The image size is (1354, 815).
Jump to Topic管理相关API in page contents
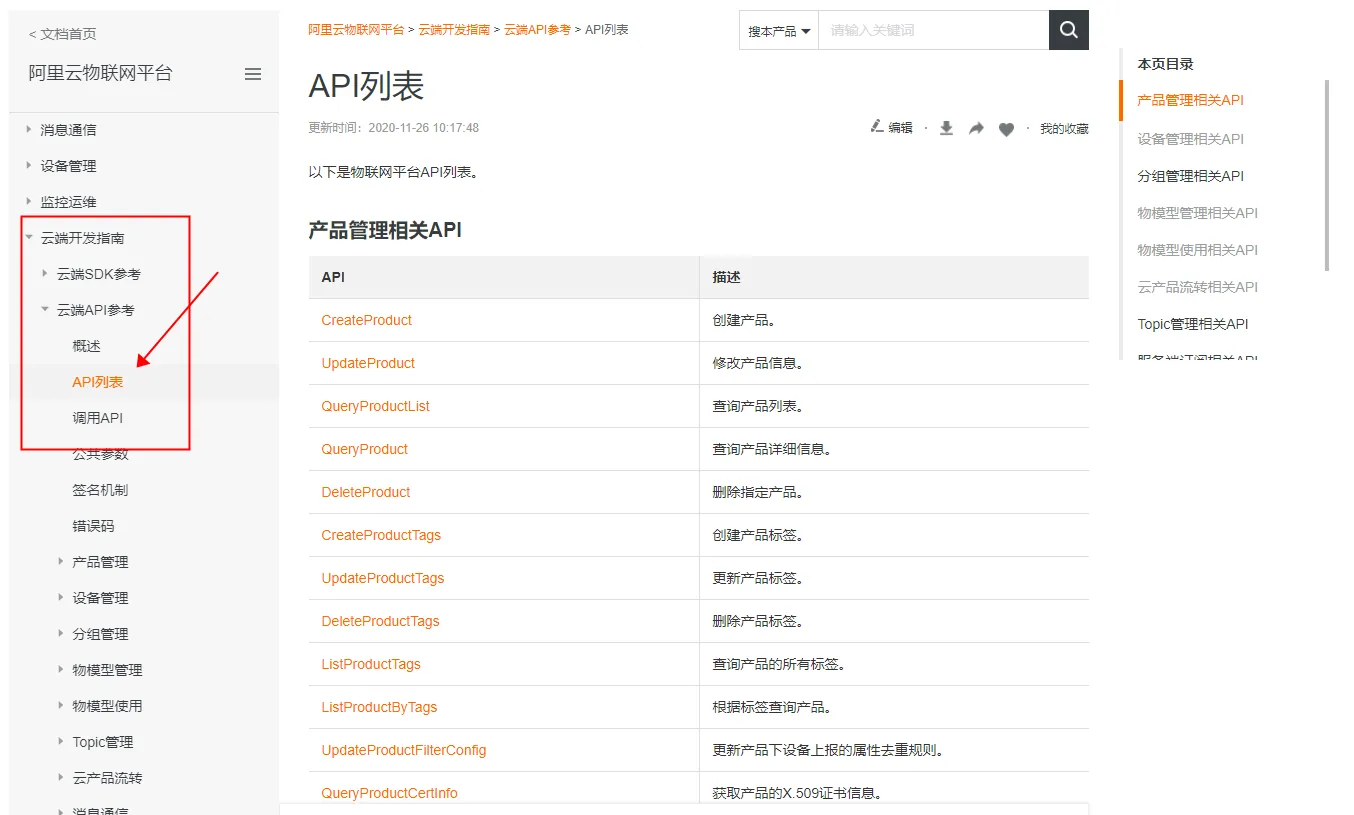click(x=1193, y=324)
